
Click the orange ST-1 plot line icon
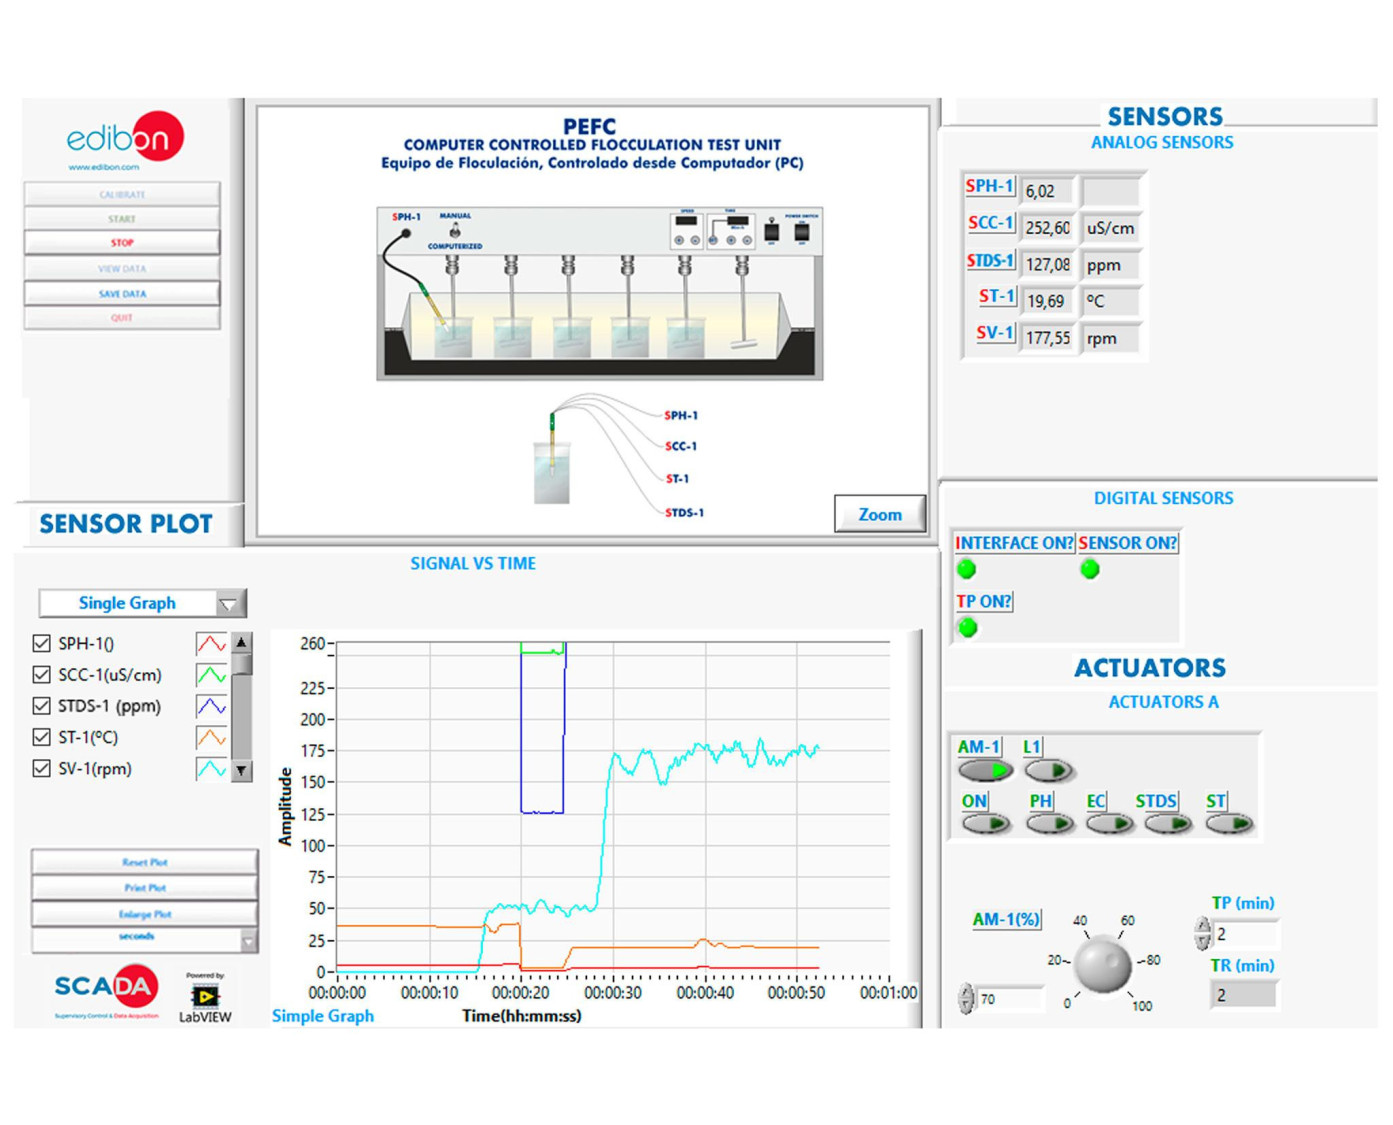pyautogui.click(x=211, y=738)
